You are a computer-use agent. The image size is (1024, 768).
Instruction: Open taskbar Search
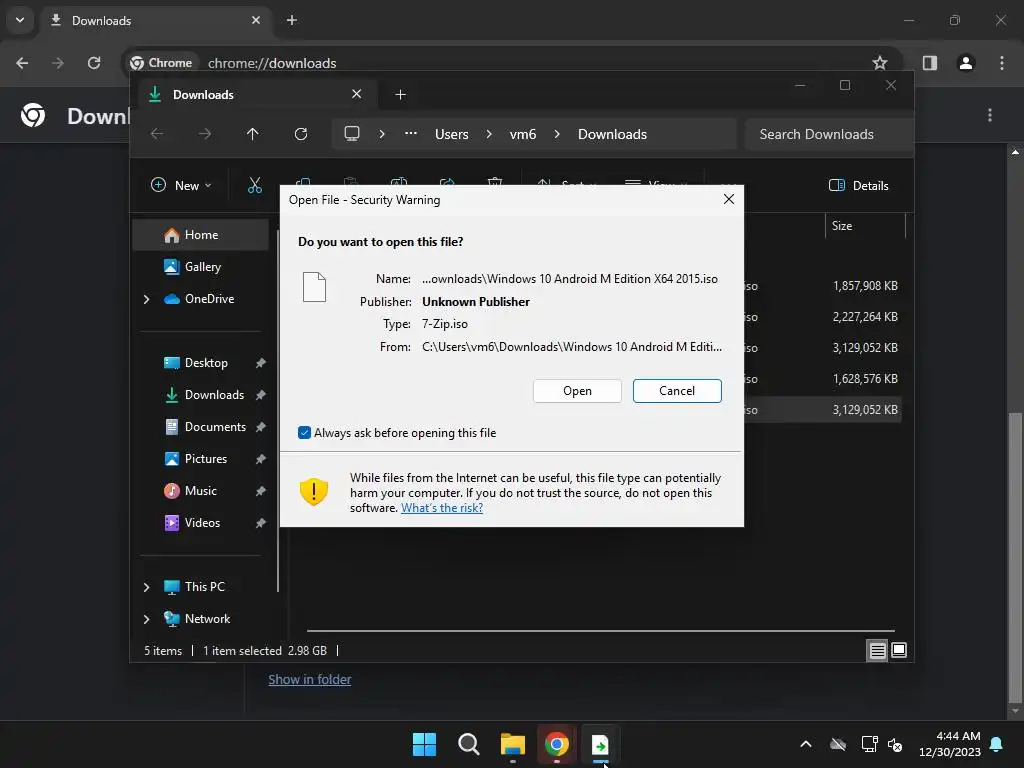coord(468,744)
